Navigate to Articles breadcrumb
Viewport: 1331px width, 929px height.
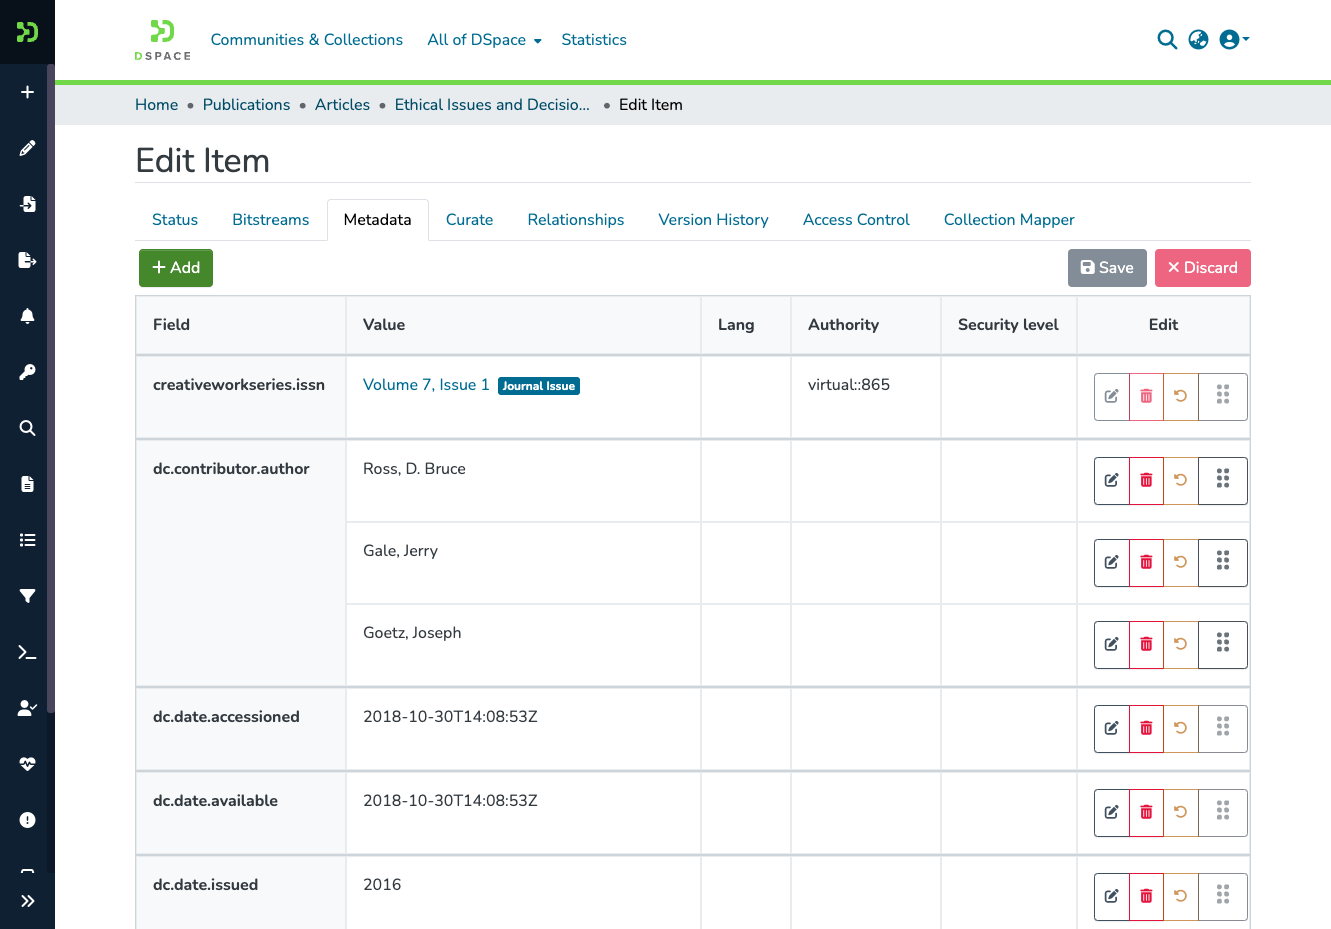click(x=342, y=105)
